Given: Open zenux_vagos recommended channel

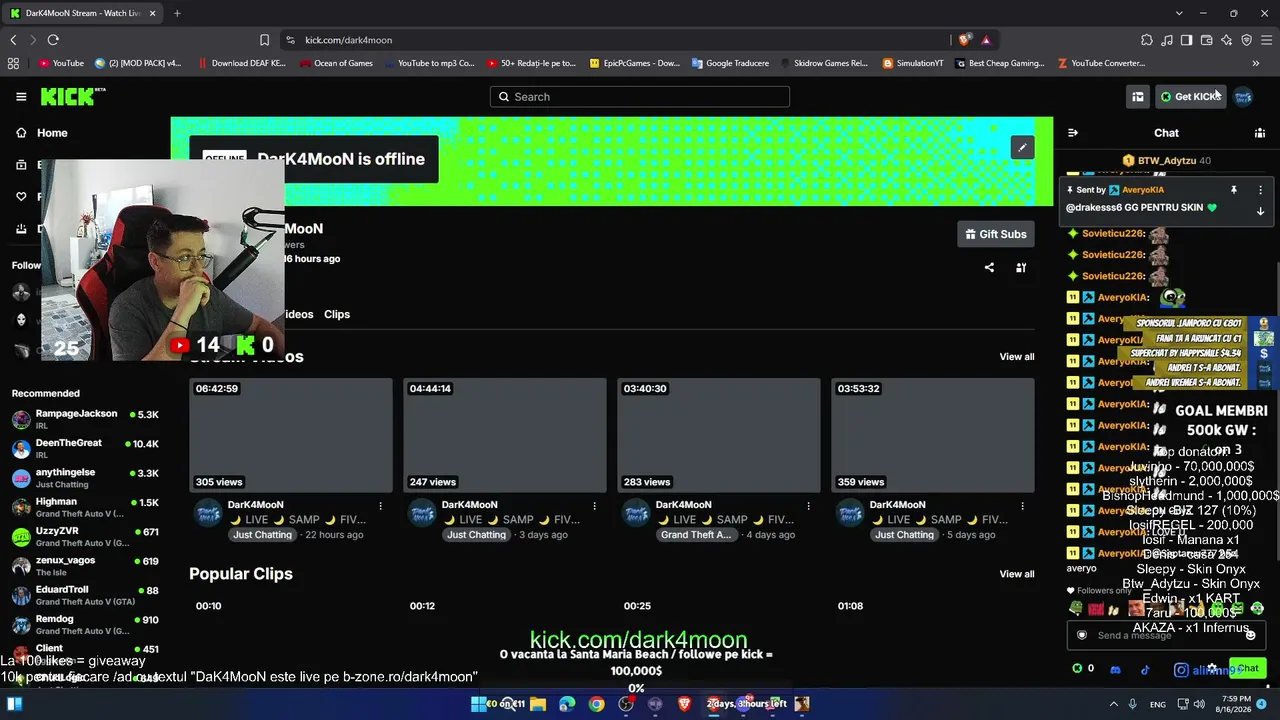Looking at the screenshot, I should pyautogui.click(x=85, y=566).
